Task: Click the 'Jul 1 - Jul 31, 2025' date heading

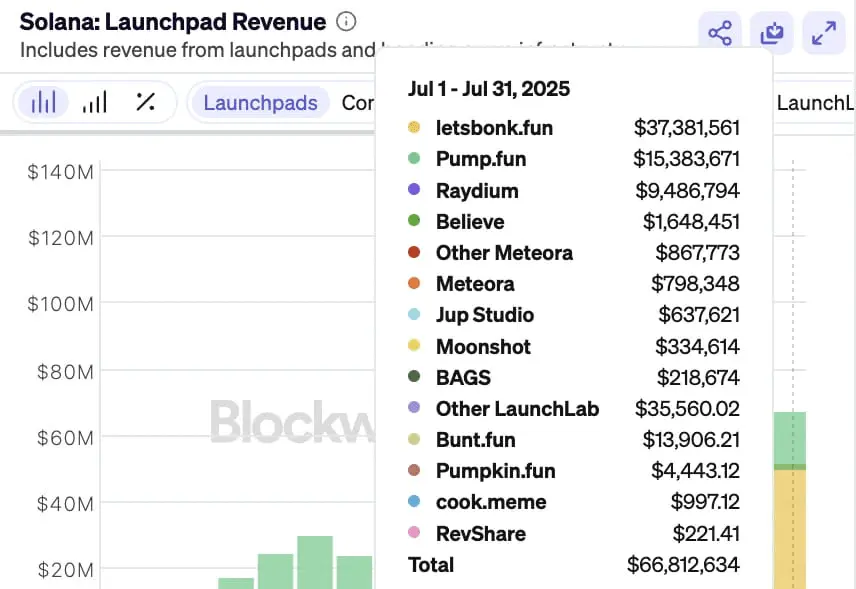Action: click(x=489, y=89)
